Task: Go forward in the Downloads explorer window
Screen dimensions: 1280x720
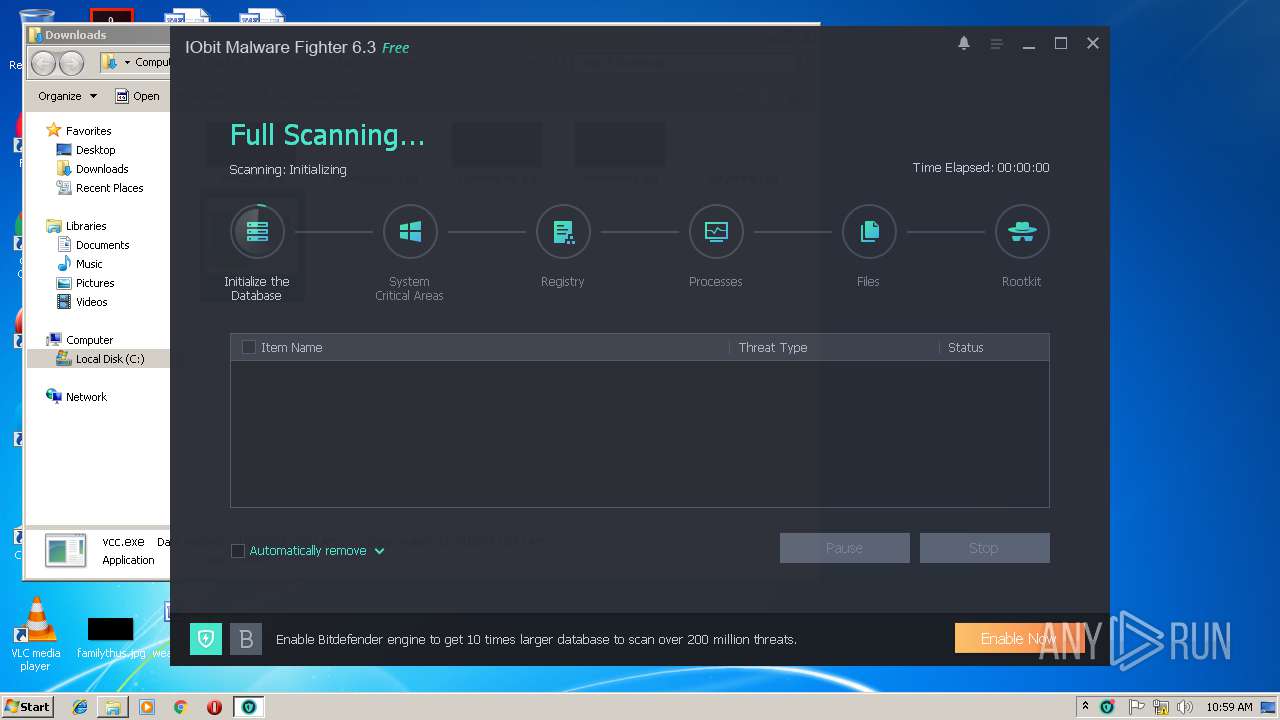Action: [72, 63]
